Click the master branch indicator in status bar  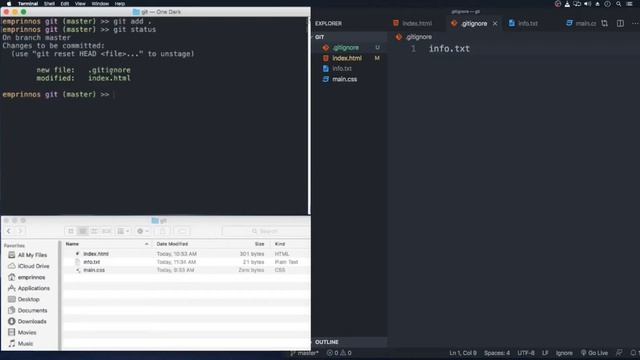point(304,353)
